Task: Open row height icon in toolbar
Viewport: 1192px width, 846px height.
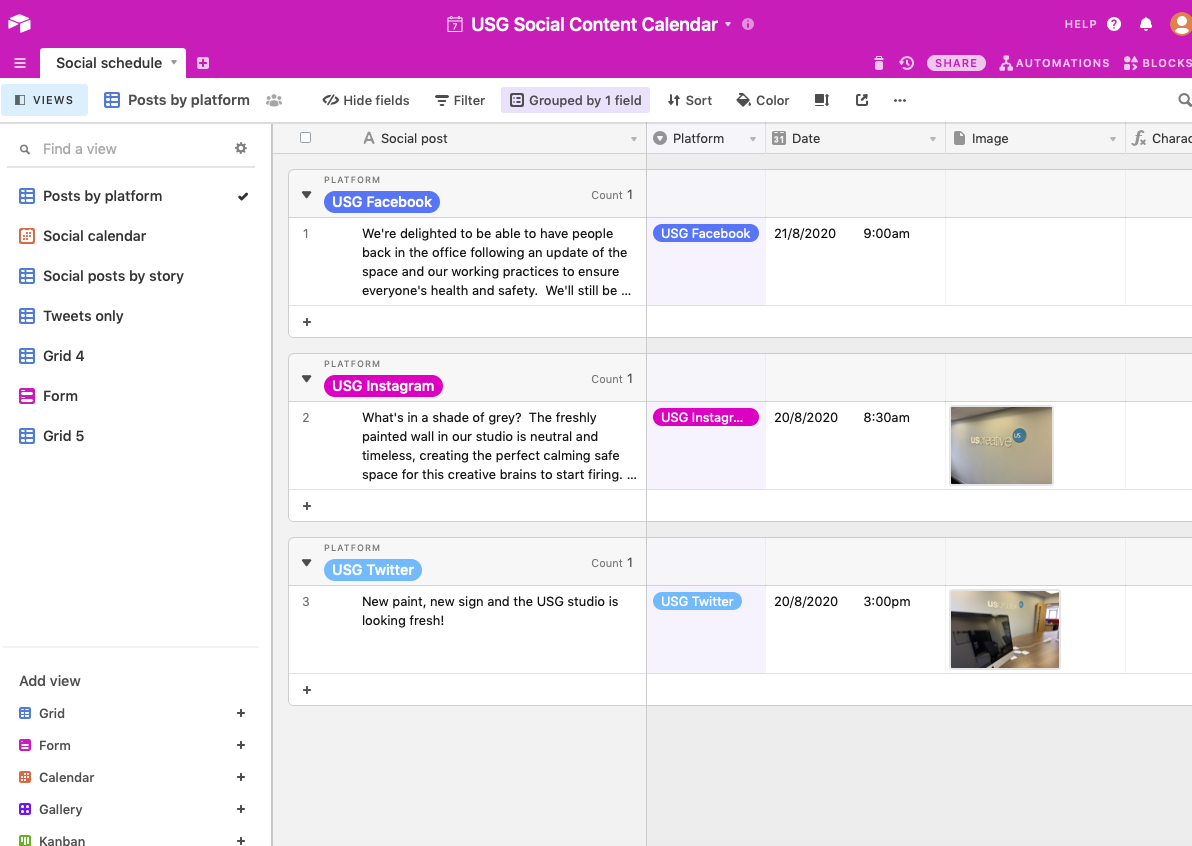Action: 822,100
